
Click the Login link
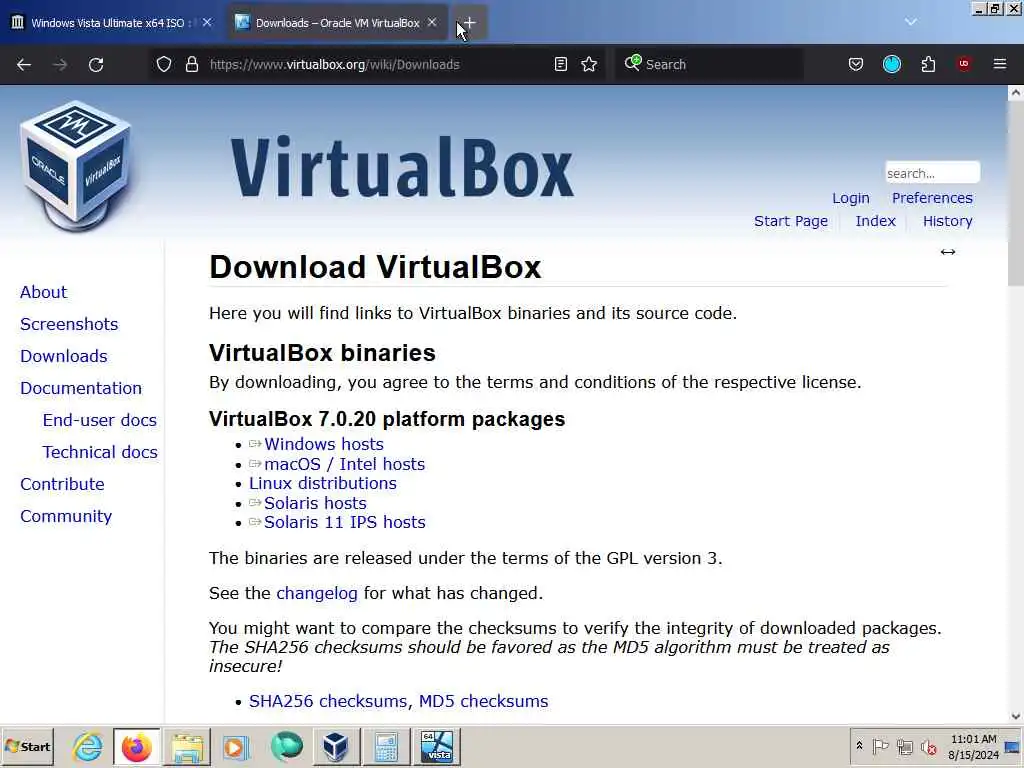coord(851,198)
